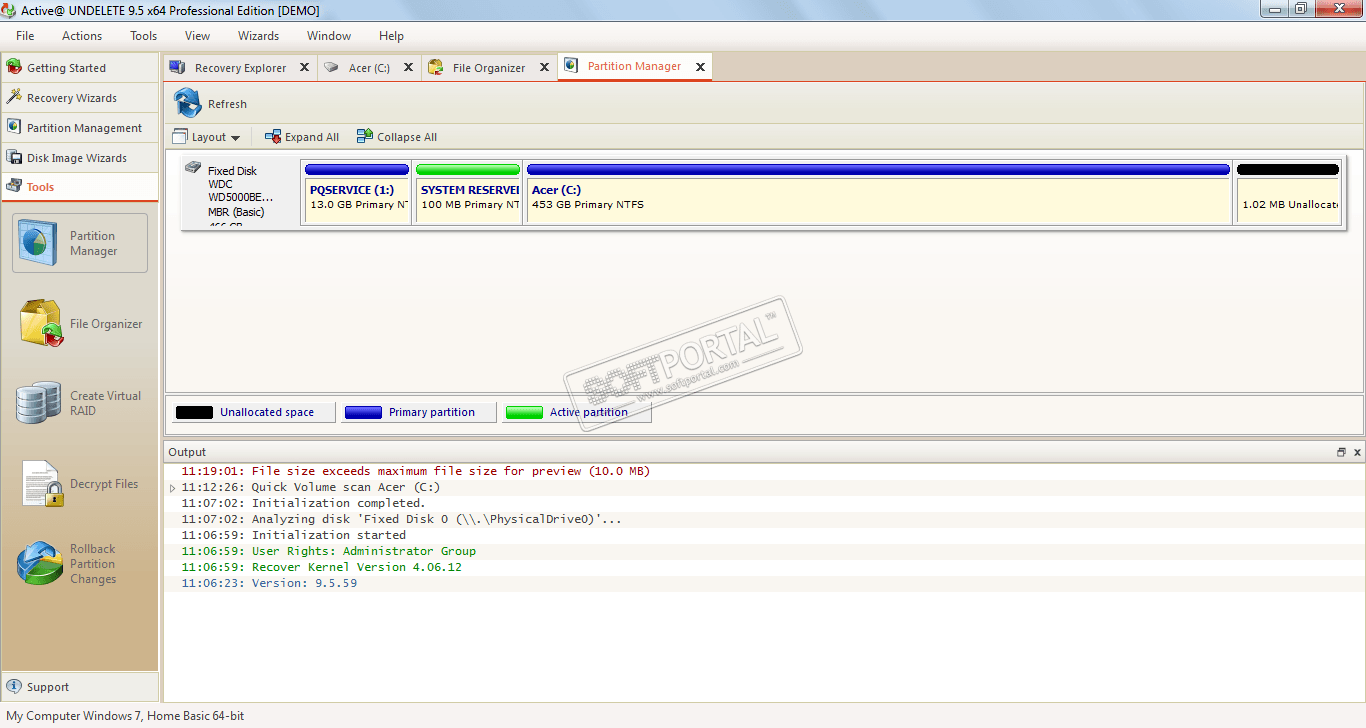Click the Partition Management sidebar icon
Viewport: 1366px width, 728px height.
[14, 127]
